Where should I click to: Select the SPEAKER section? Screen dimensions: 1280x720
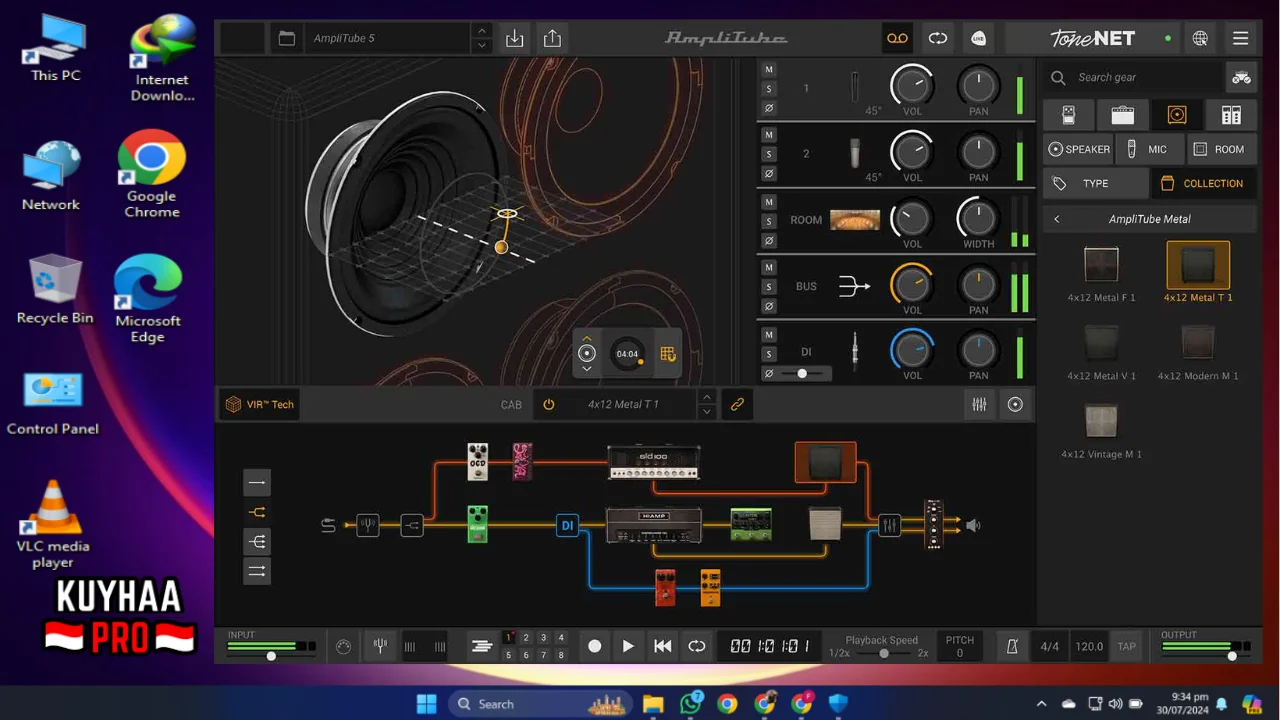coord(1078,149)
